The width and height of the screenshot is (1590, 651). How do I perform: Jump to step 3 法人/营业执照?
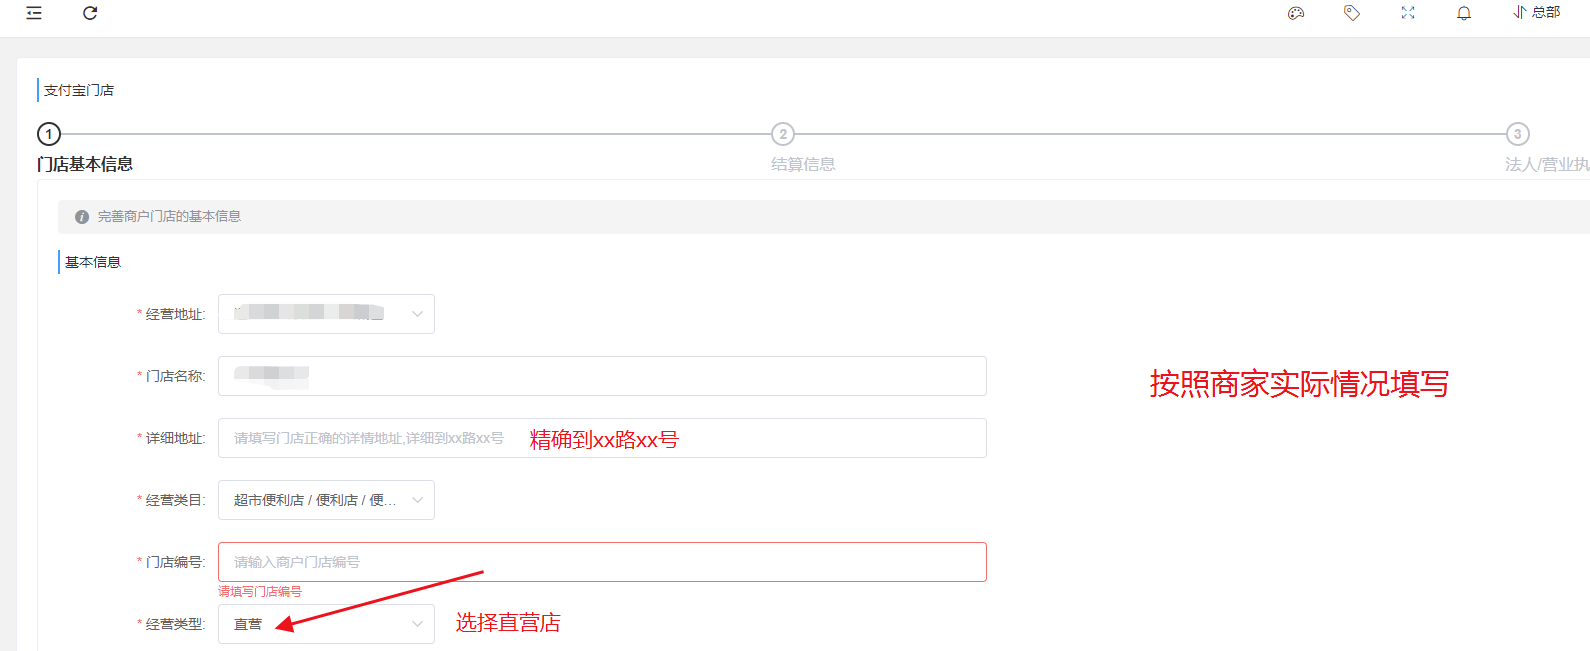[1546, 164]
